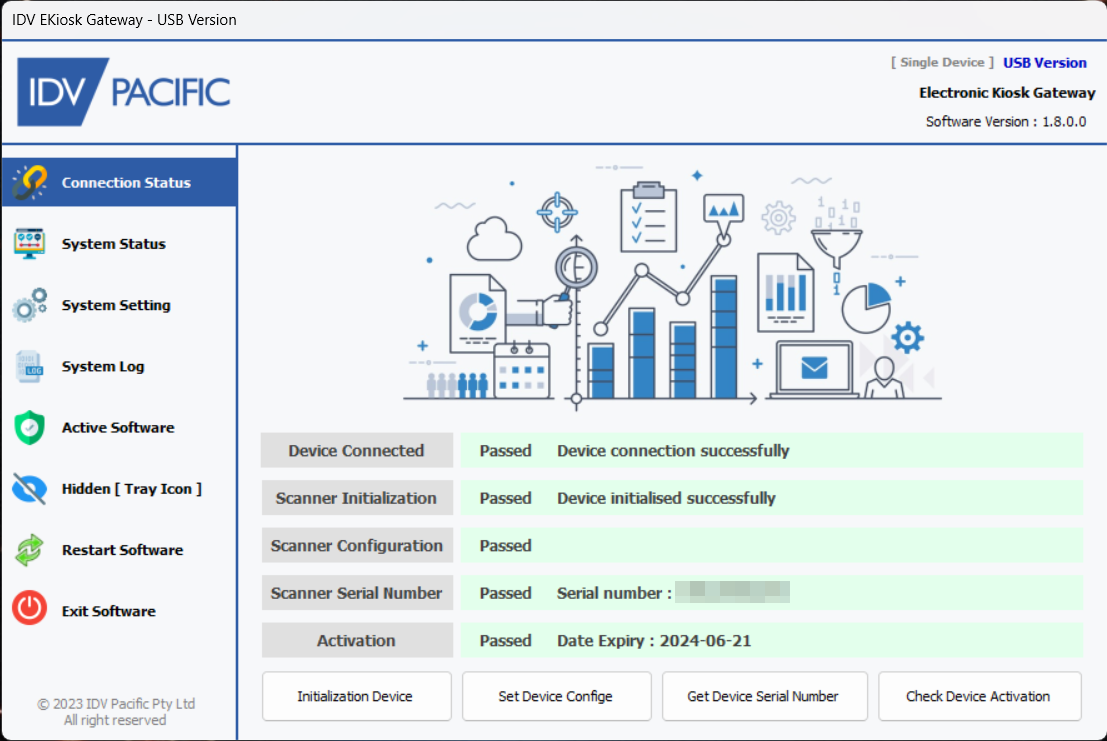Select Hidden [ Tray Icon ] in the sidebar
This screenshot has width=1107, height=741.
[x=119, y=489]
